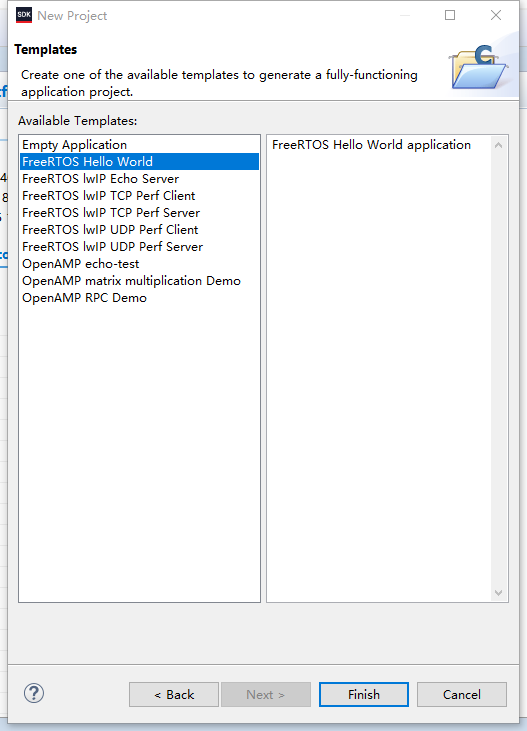
Task: Choose FreeRTOS lwIP Echo Server template
Action: tap(139, 179)
